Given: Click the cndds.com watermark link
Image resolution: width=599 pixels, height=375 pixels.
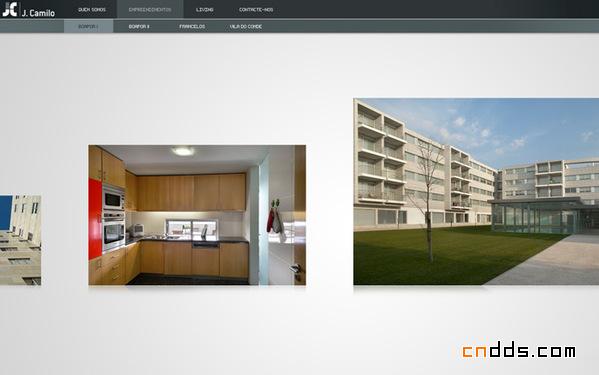Looking at the screenshot, I should coord(519,350).
